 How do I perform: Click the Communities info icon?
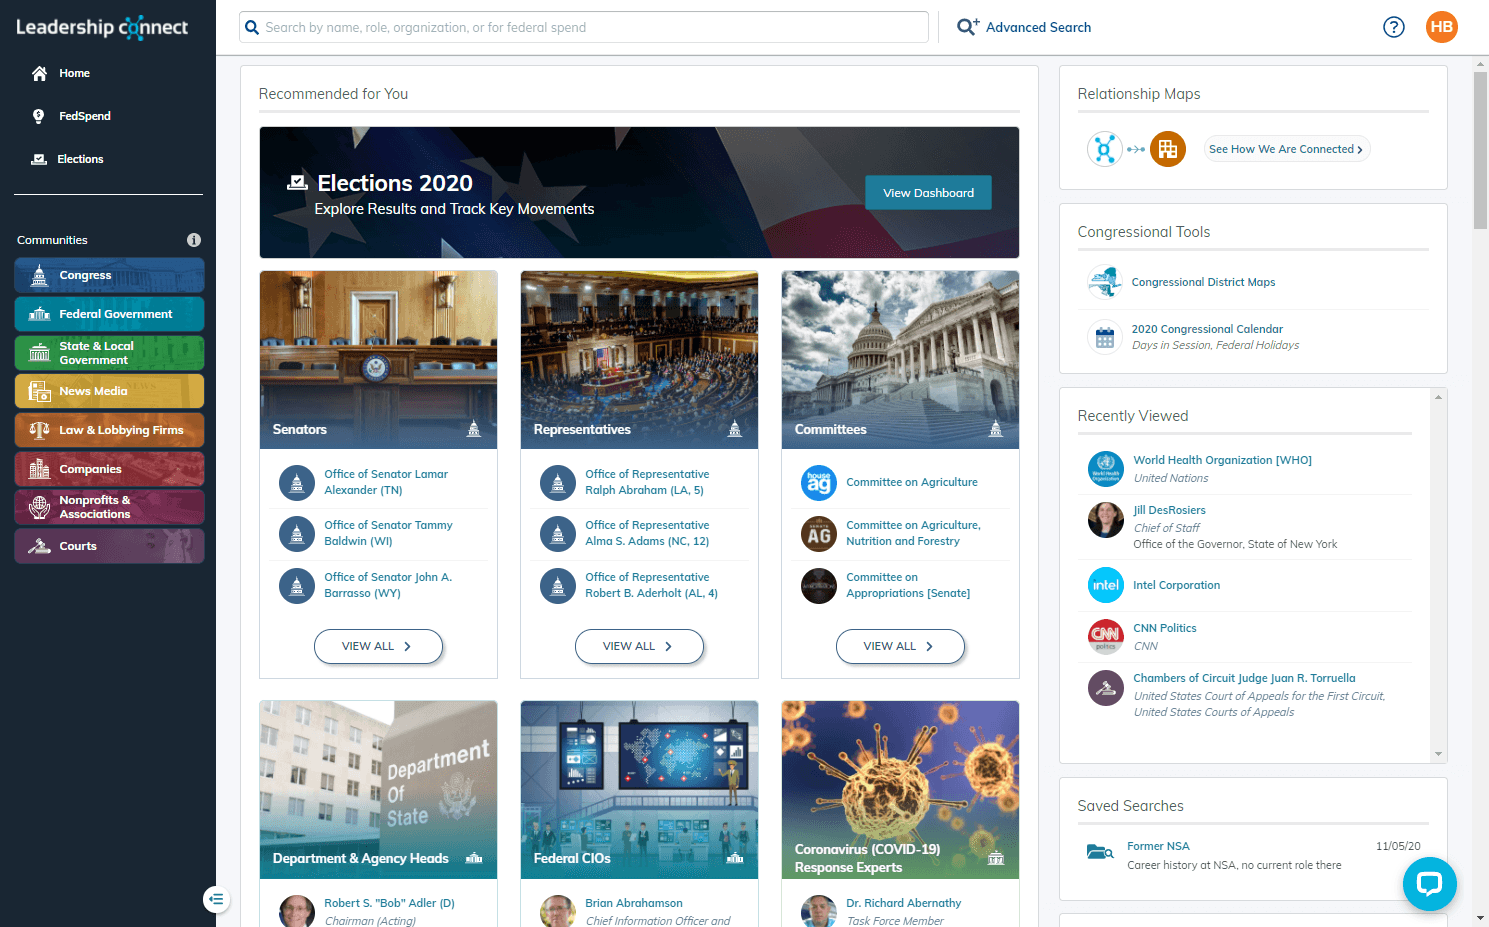click(x=194, y=240)
